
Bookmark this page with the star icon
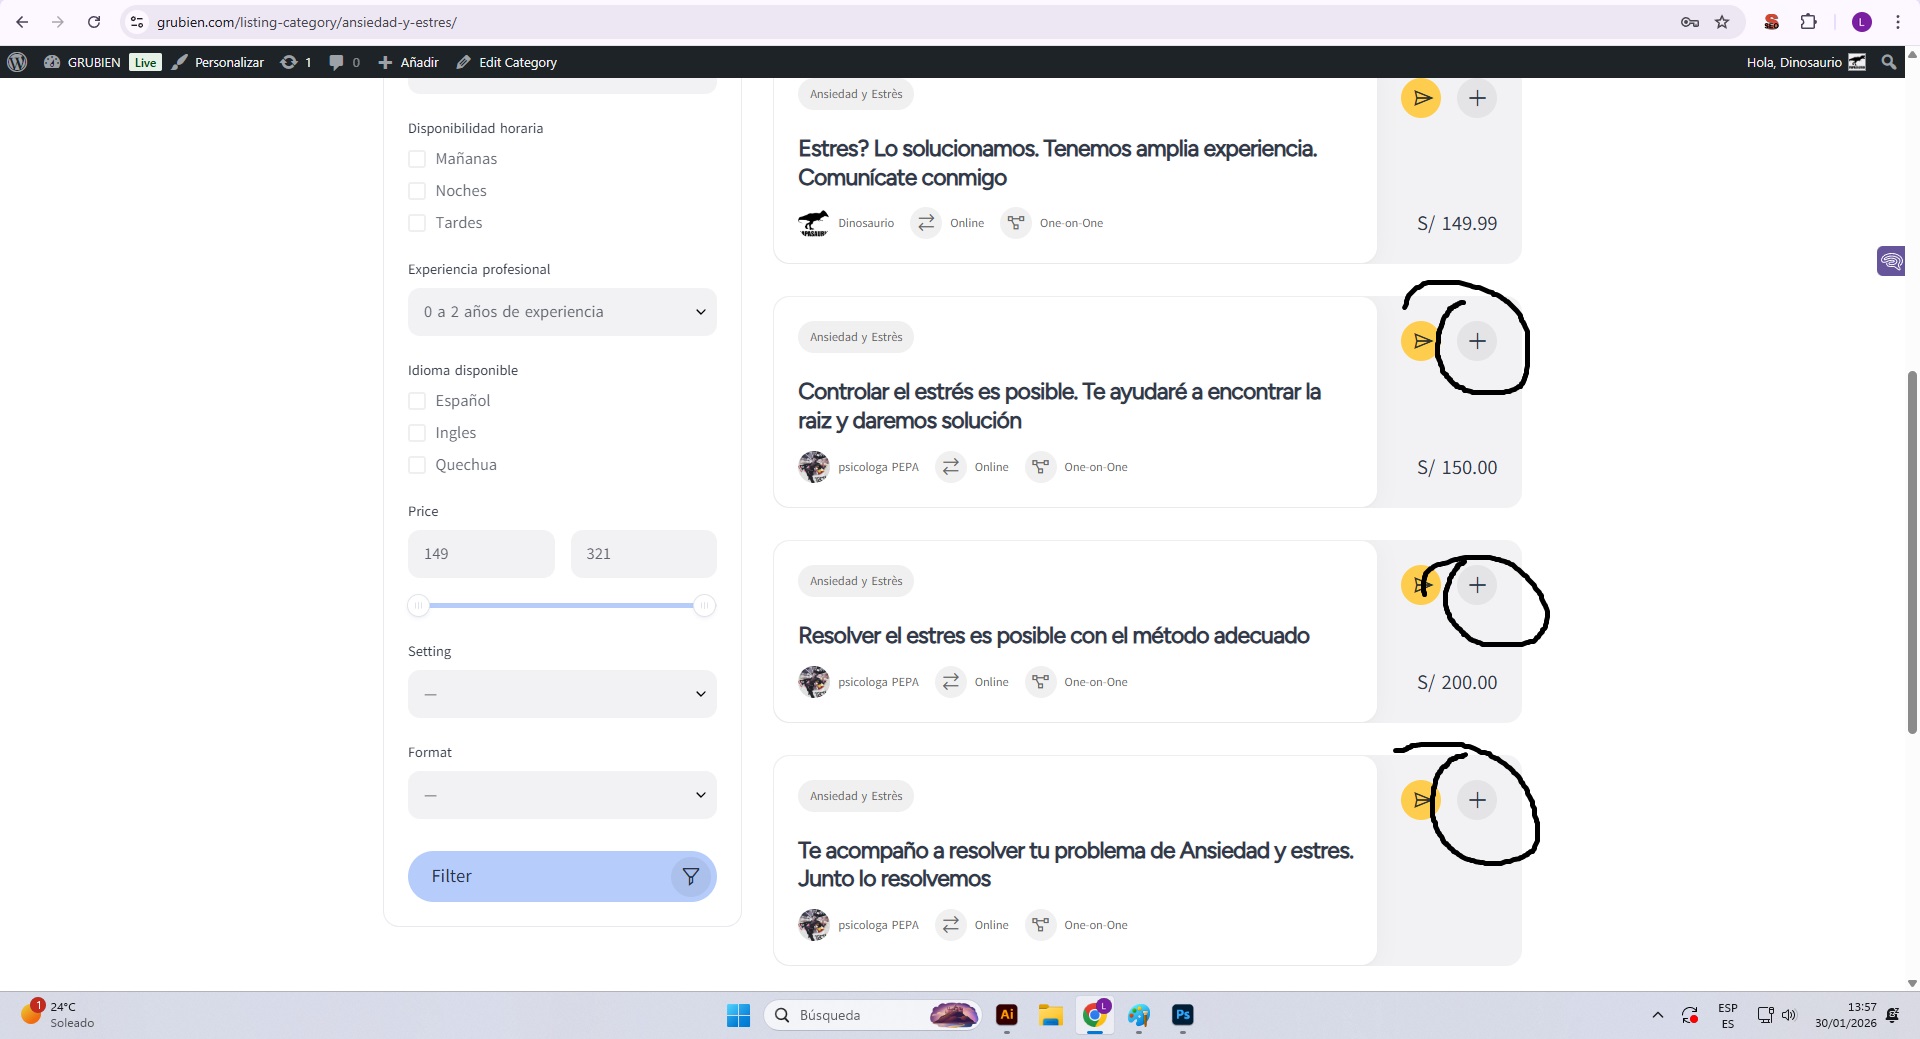(1722, 22)
